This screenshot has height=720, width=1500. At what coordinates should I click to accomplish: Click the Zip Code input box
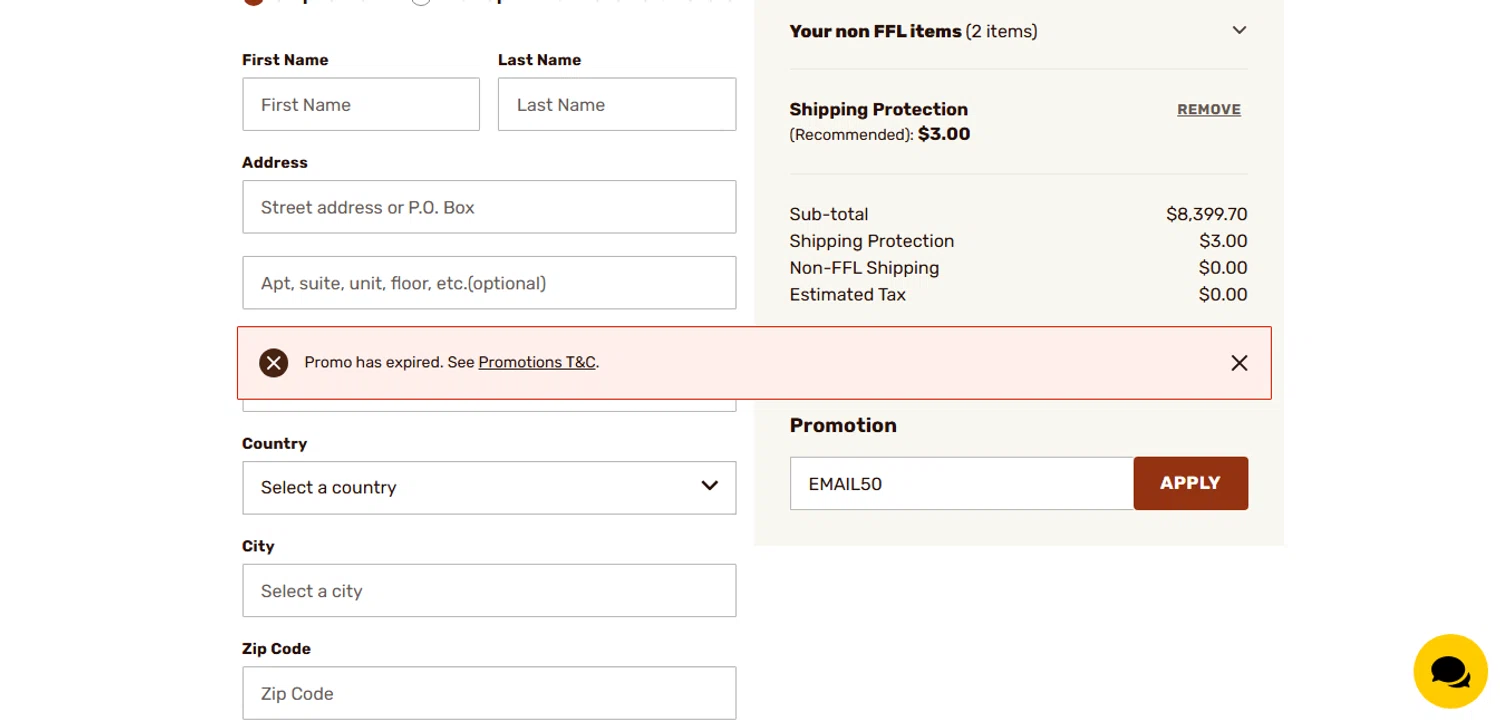(x=488, y=693)
